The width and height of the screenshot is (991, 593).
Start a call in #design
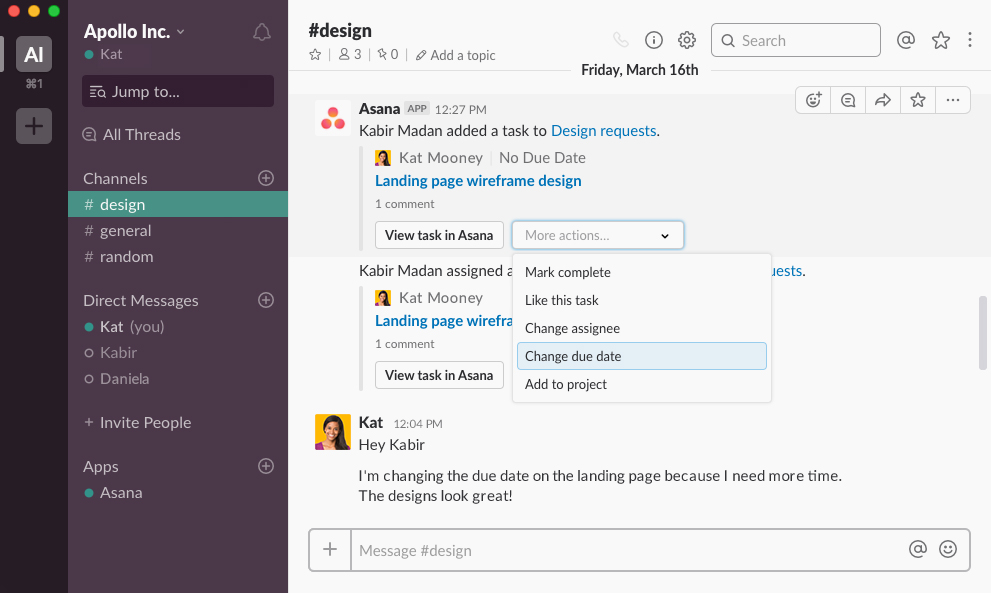click(620, 39)
